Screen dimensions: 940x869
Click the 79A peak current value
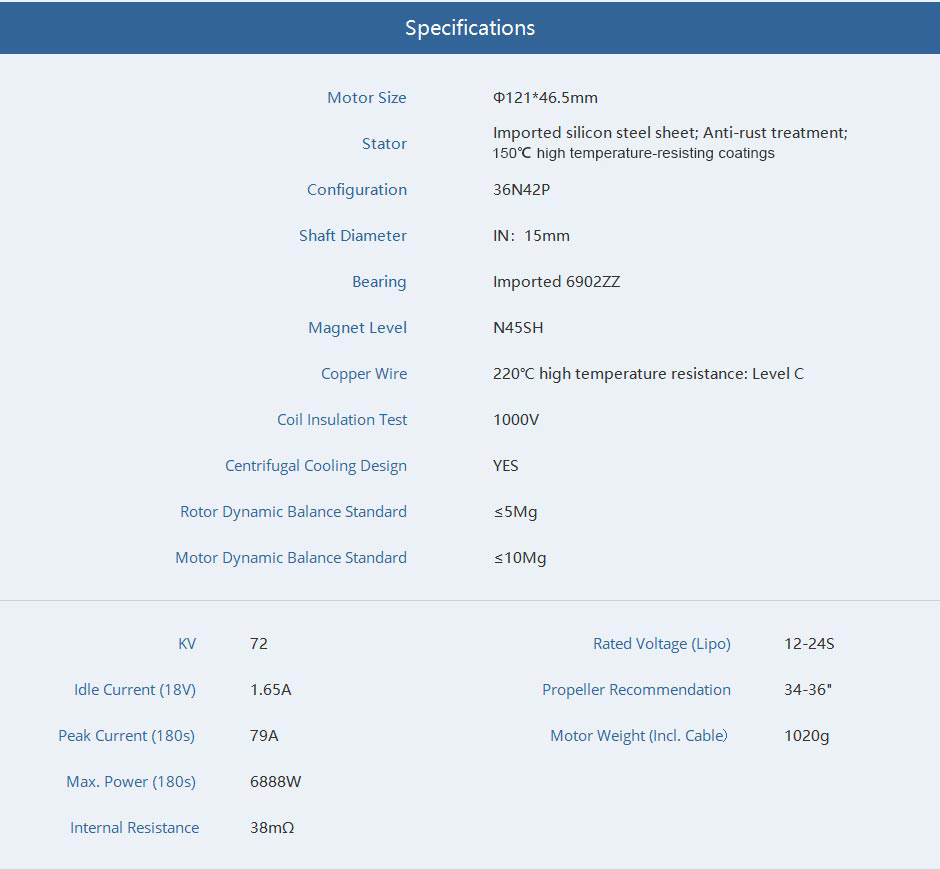point(264,736)
